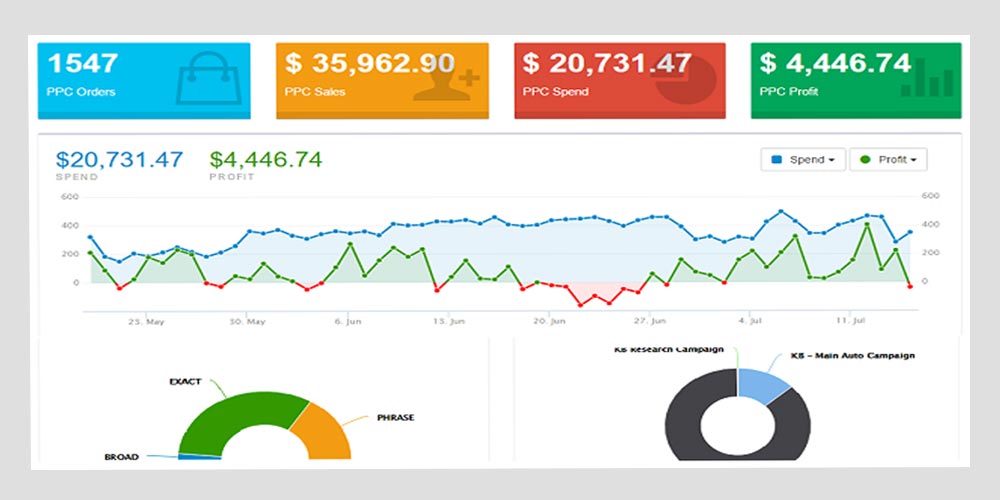The image size is (1000, 500).
Task: Open the Spend metric dropdown
Action: click(803, 160)
